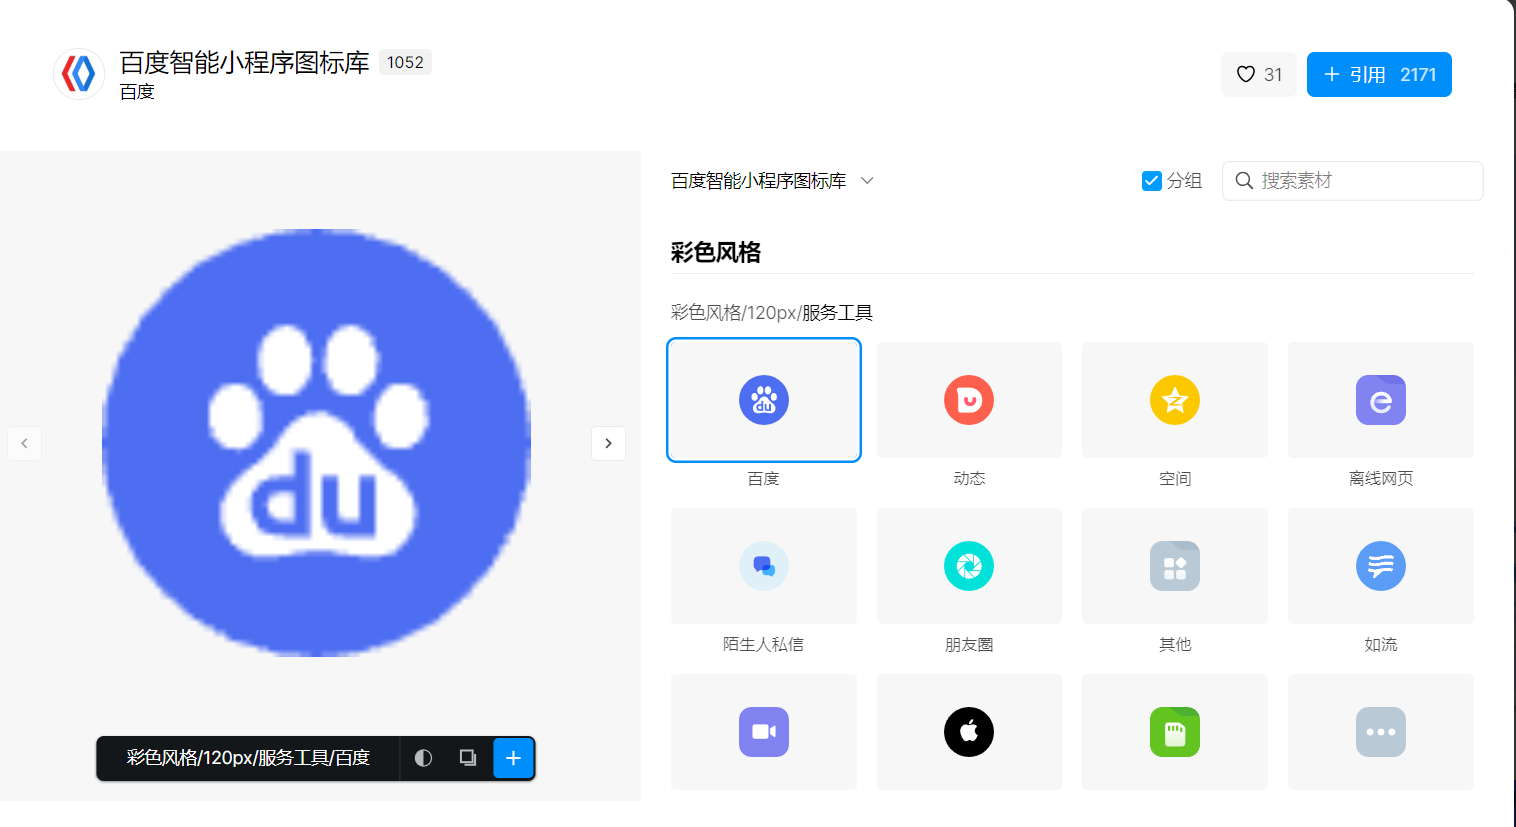Select the green SD card icon
Screen dimensions: 1516x827
tap(1174, 732)
